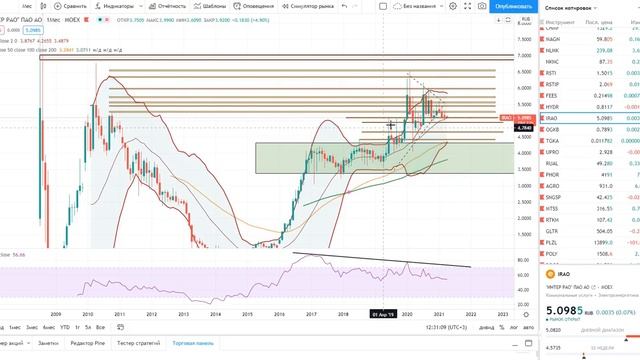The width and height of the screenshot is (640, 360).
Task: Expand the indicators favorites dropdown arrow
Action: [x=141, y=6]
